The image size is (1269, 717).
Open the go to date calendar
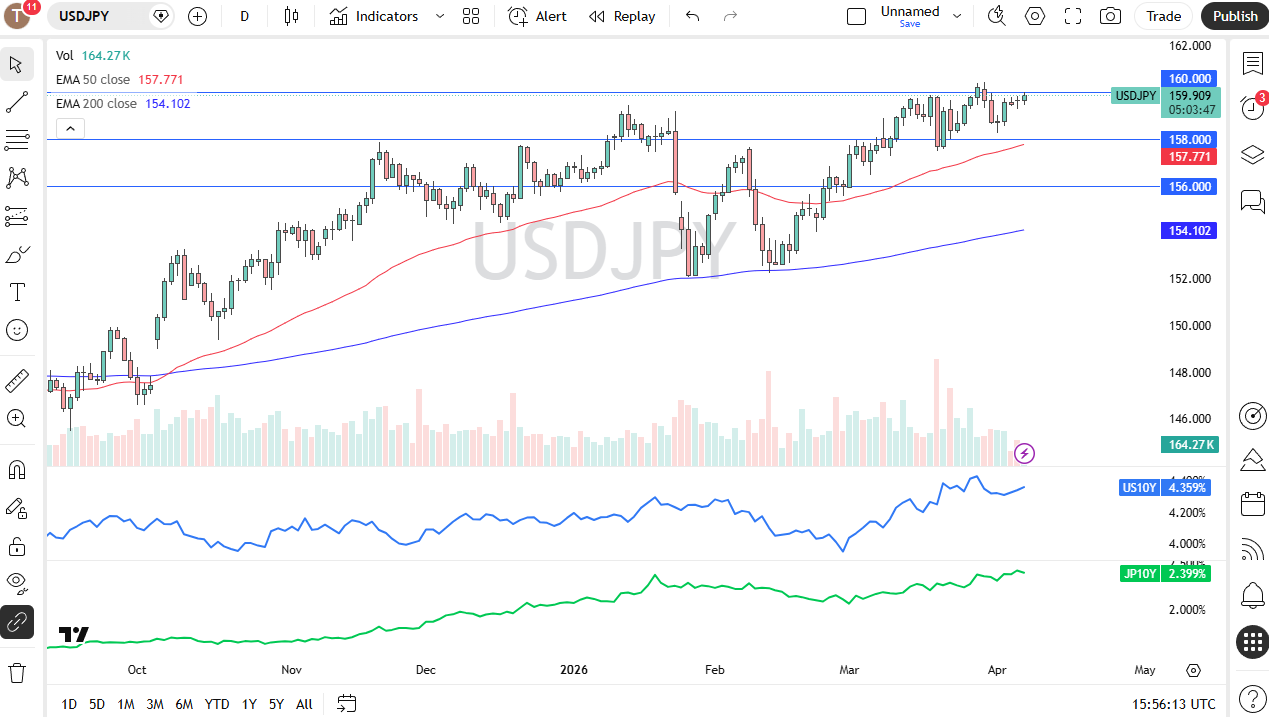(347, 704)
